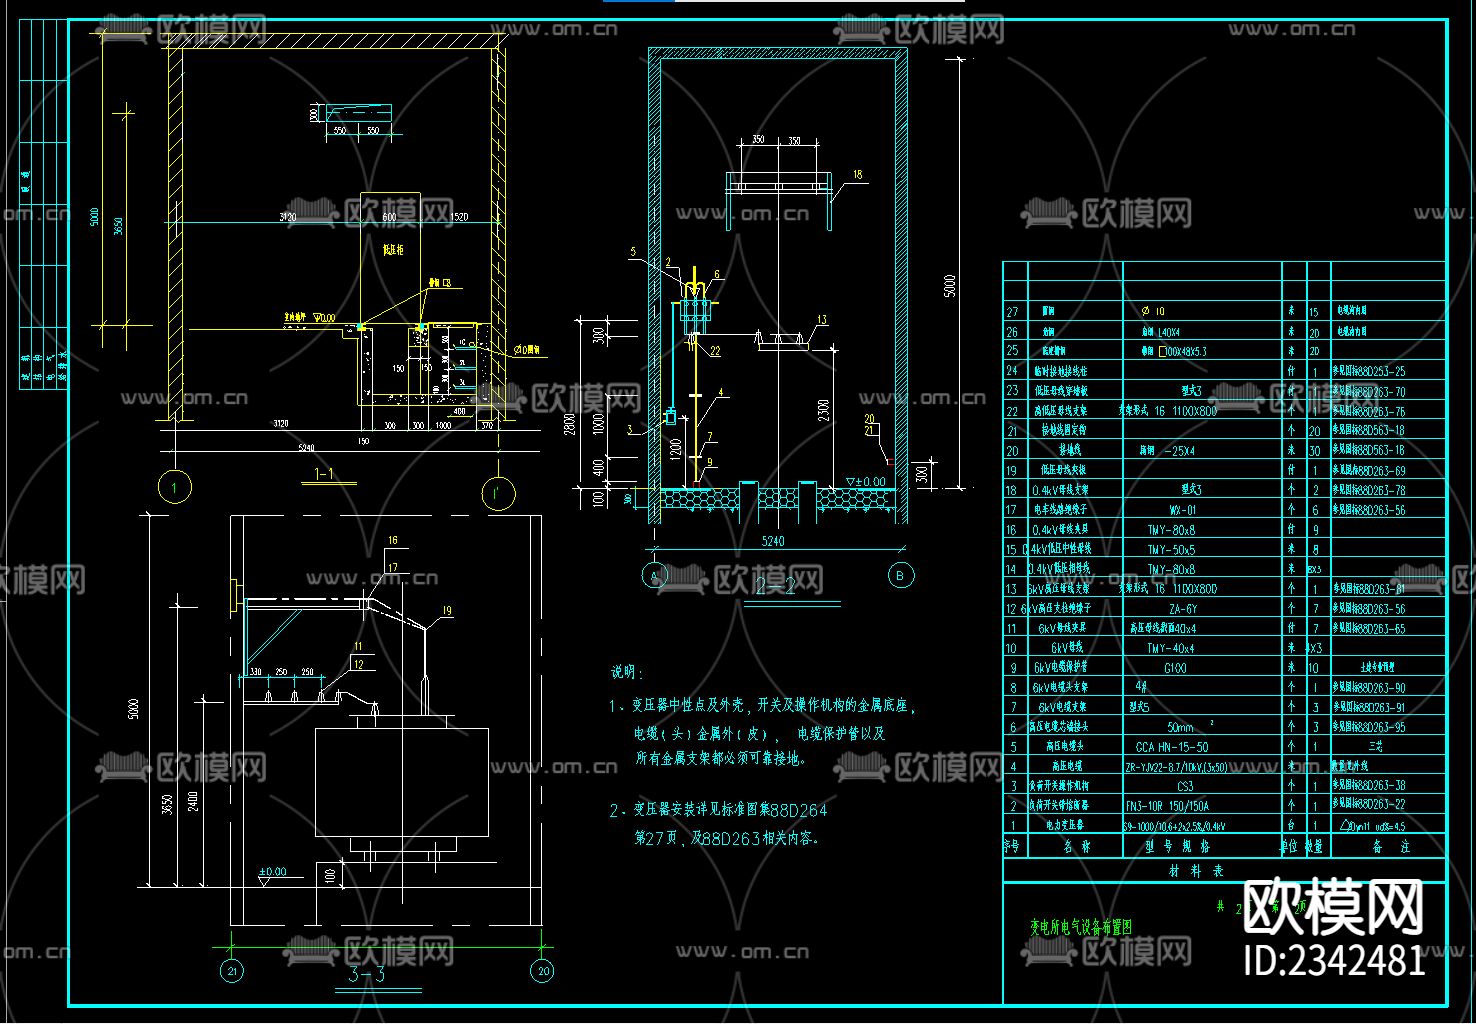The height and width of the screenshot is (1024, 1476).
Task: Click the '2800' dimension left of section 2-2
Action: (570, 426)
